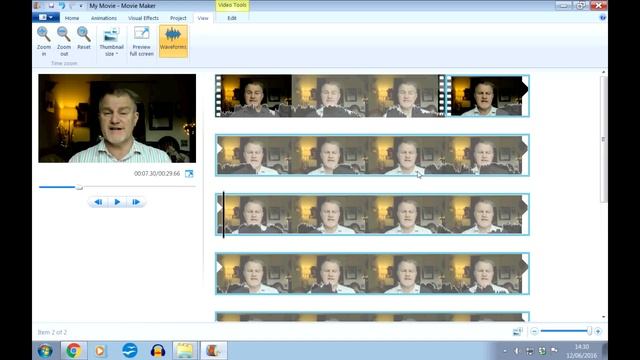Image resolution: width=640 pixels, height=360 pixels.
Task: Click the preview seek bar handle
Action: 79,187
